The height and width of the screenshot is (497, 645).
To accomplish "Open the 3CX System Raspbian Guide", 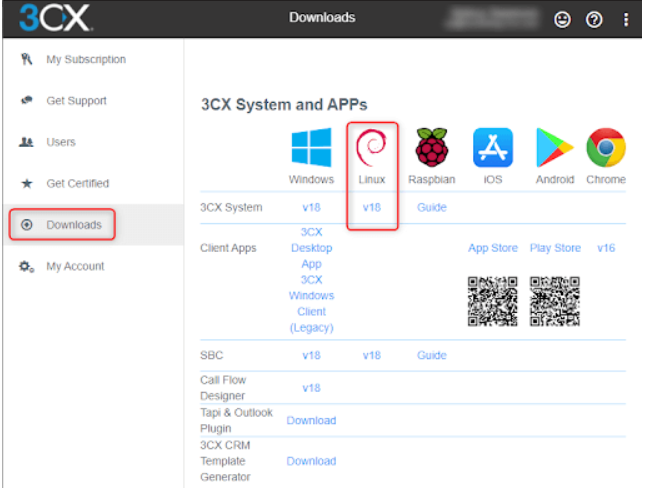I will coord(432,207).
